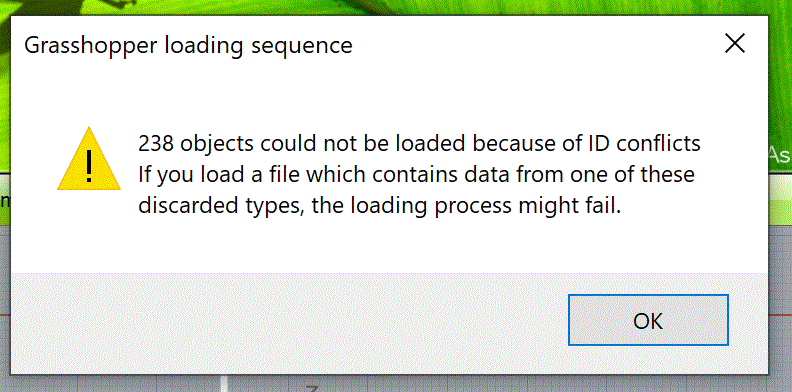Click the gray grid canvas below the dialog
Viewport: 792px width, 392px height.
click(505, 383)
